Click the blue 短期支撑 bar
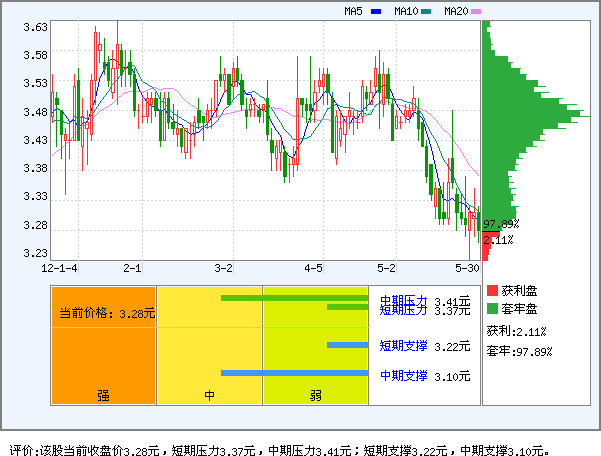The image size is (601, 456). click(347, 345)
